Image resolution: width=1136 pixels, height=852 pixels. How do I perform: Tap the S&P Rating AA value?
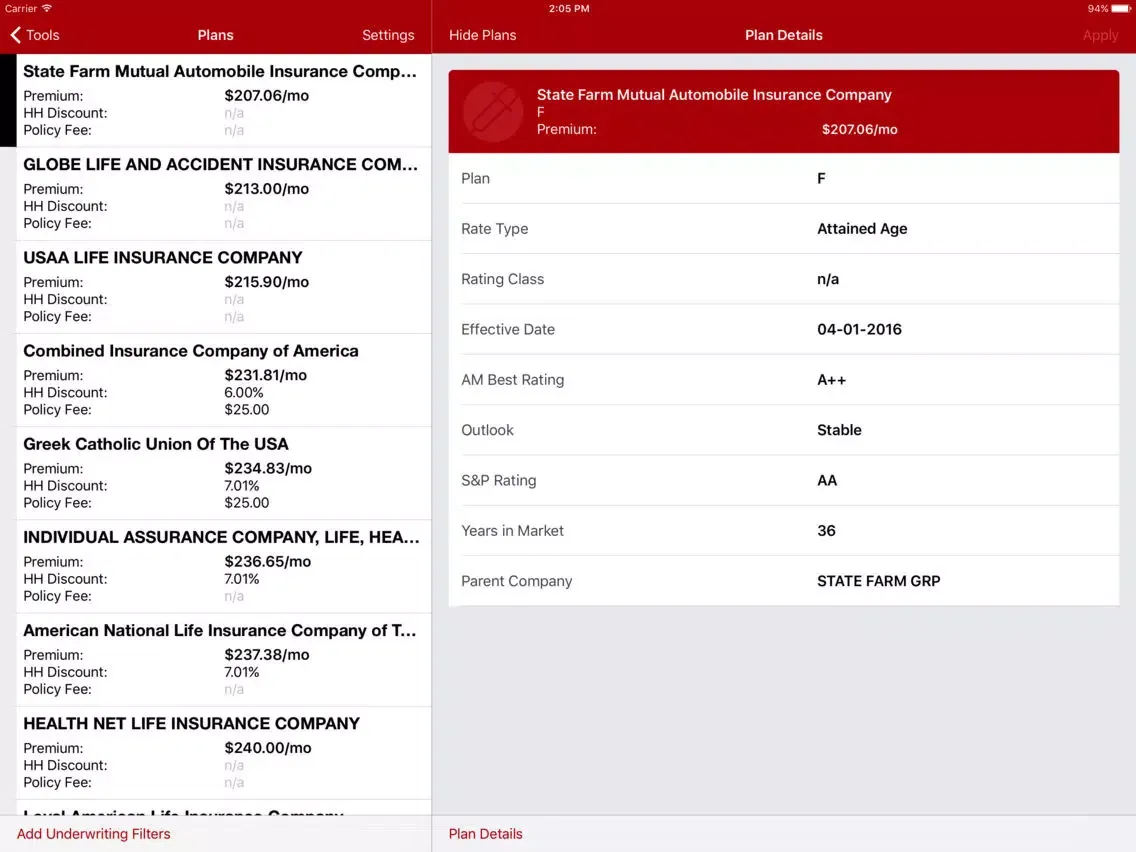pos(827,480)
